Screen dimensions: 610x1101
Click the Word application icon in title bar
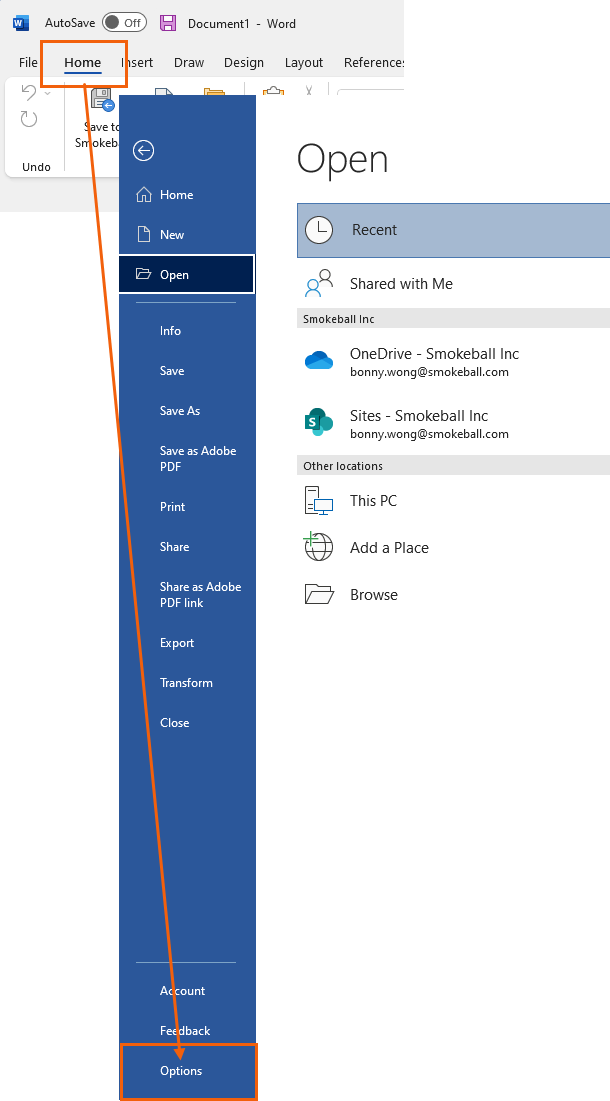21,23
